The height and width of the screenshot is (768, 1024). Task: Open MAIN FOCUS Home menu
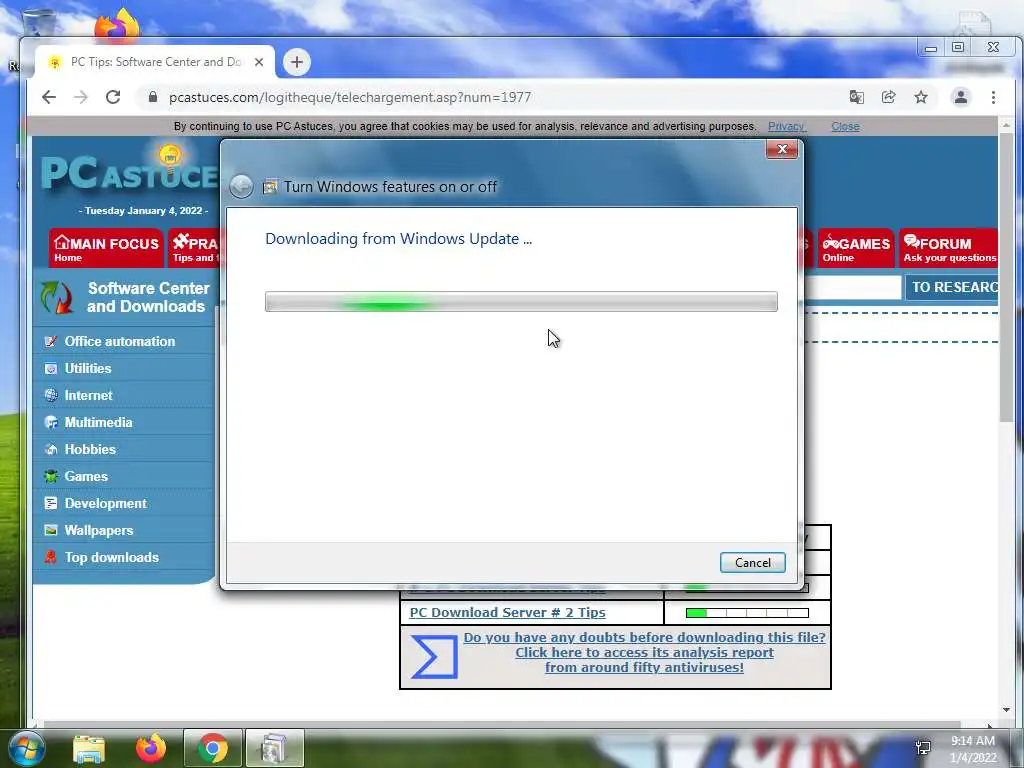[x=106, y=248]
